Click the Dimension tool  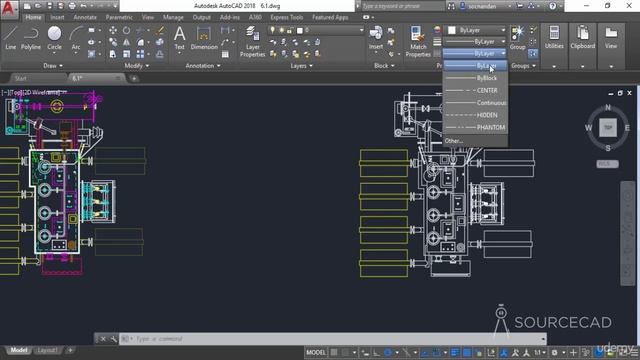(x=204, y=38)
